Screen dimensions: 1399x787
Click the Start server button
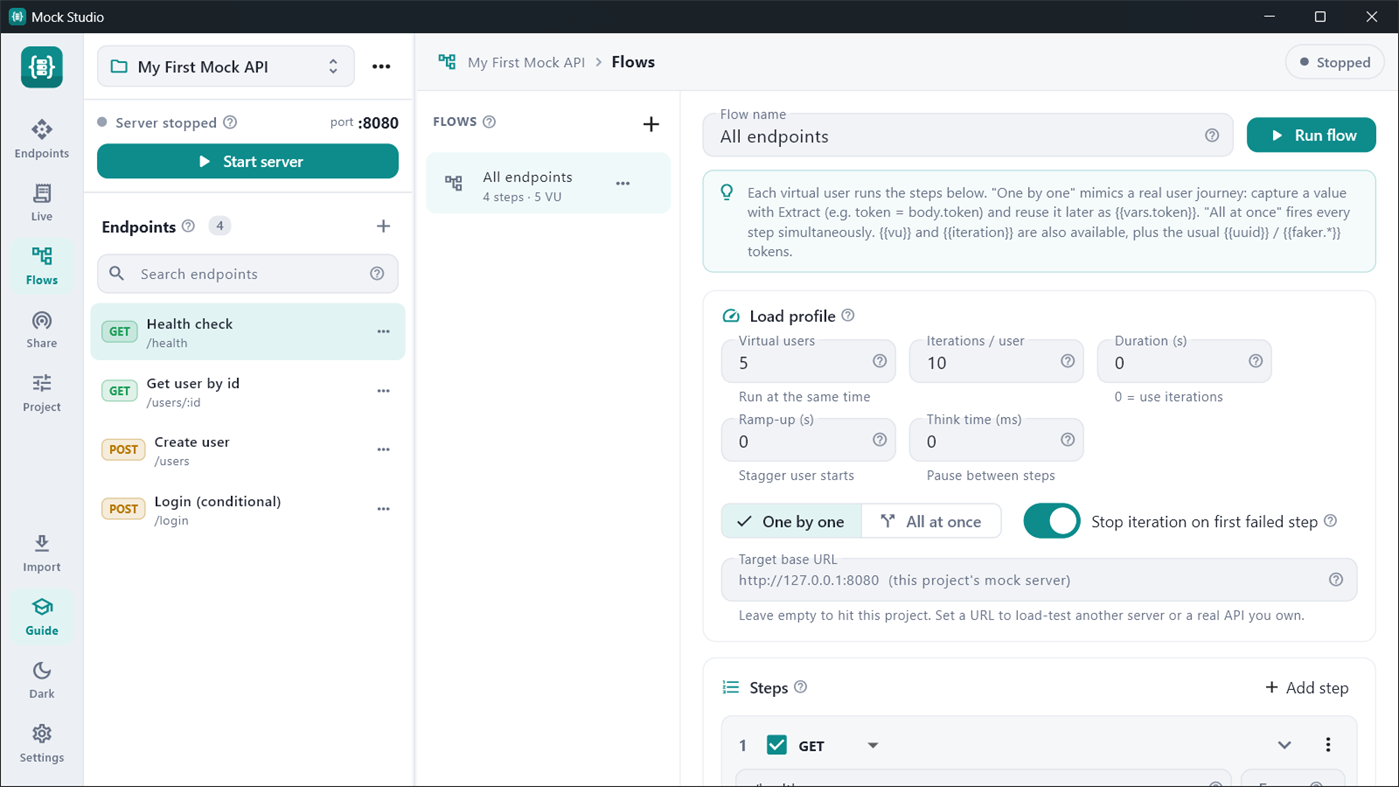(x=248, y=161)
